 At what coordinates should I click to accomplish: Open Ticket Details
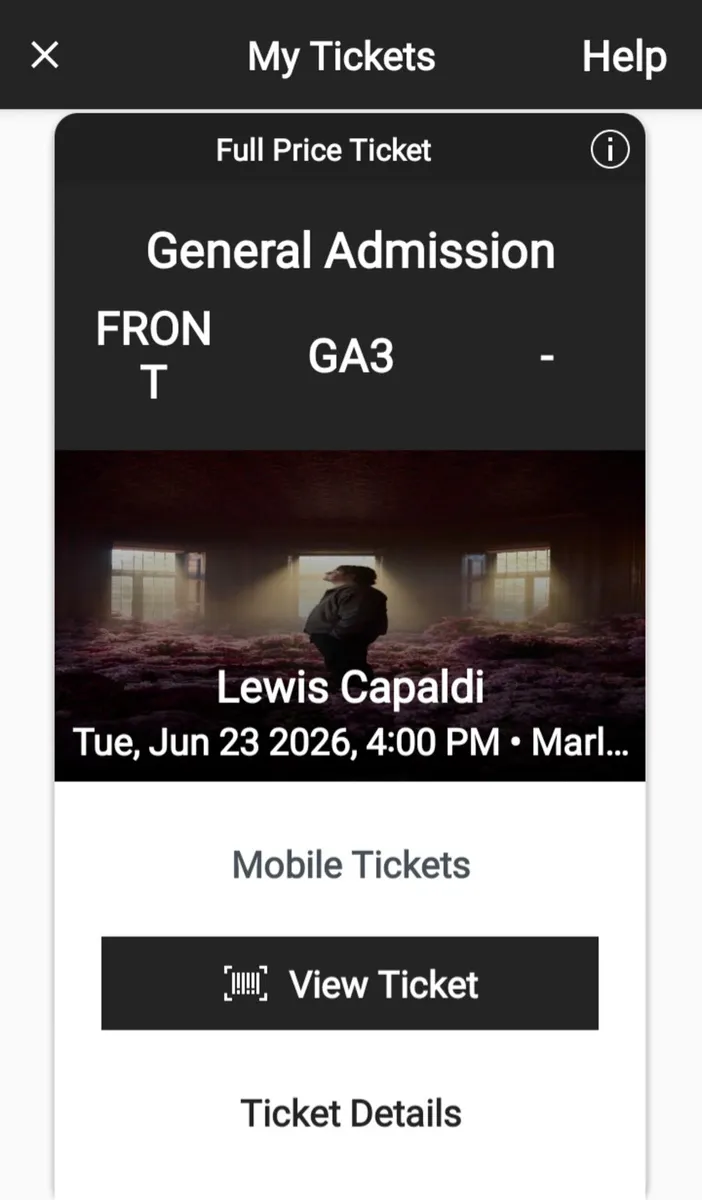click(350, 1112)
